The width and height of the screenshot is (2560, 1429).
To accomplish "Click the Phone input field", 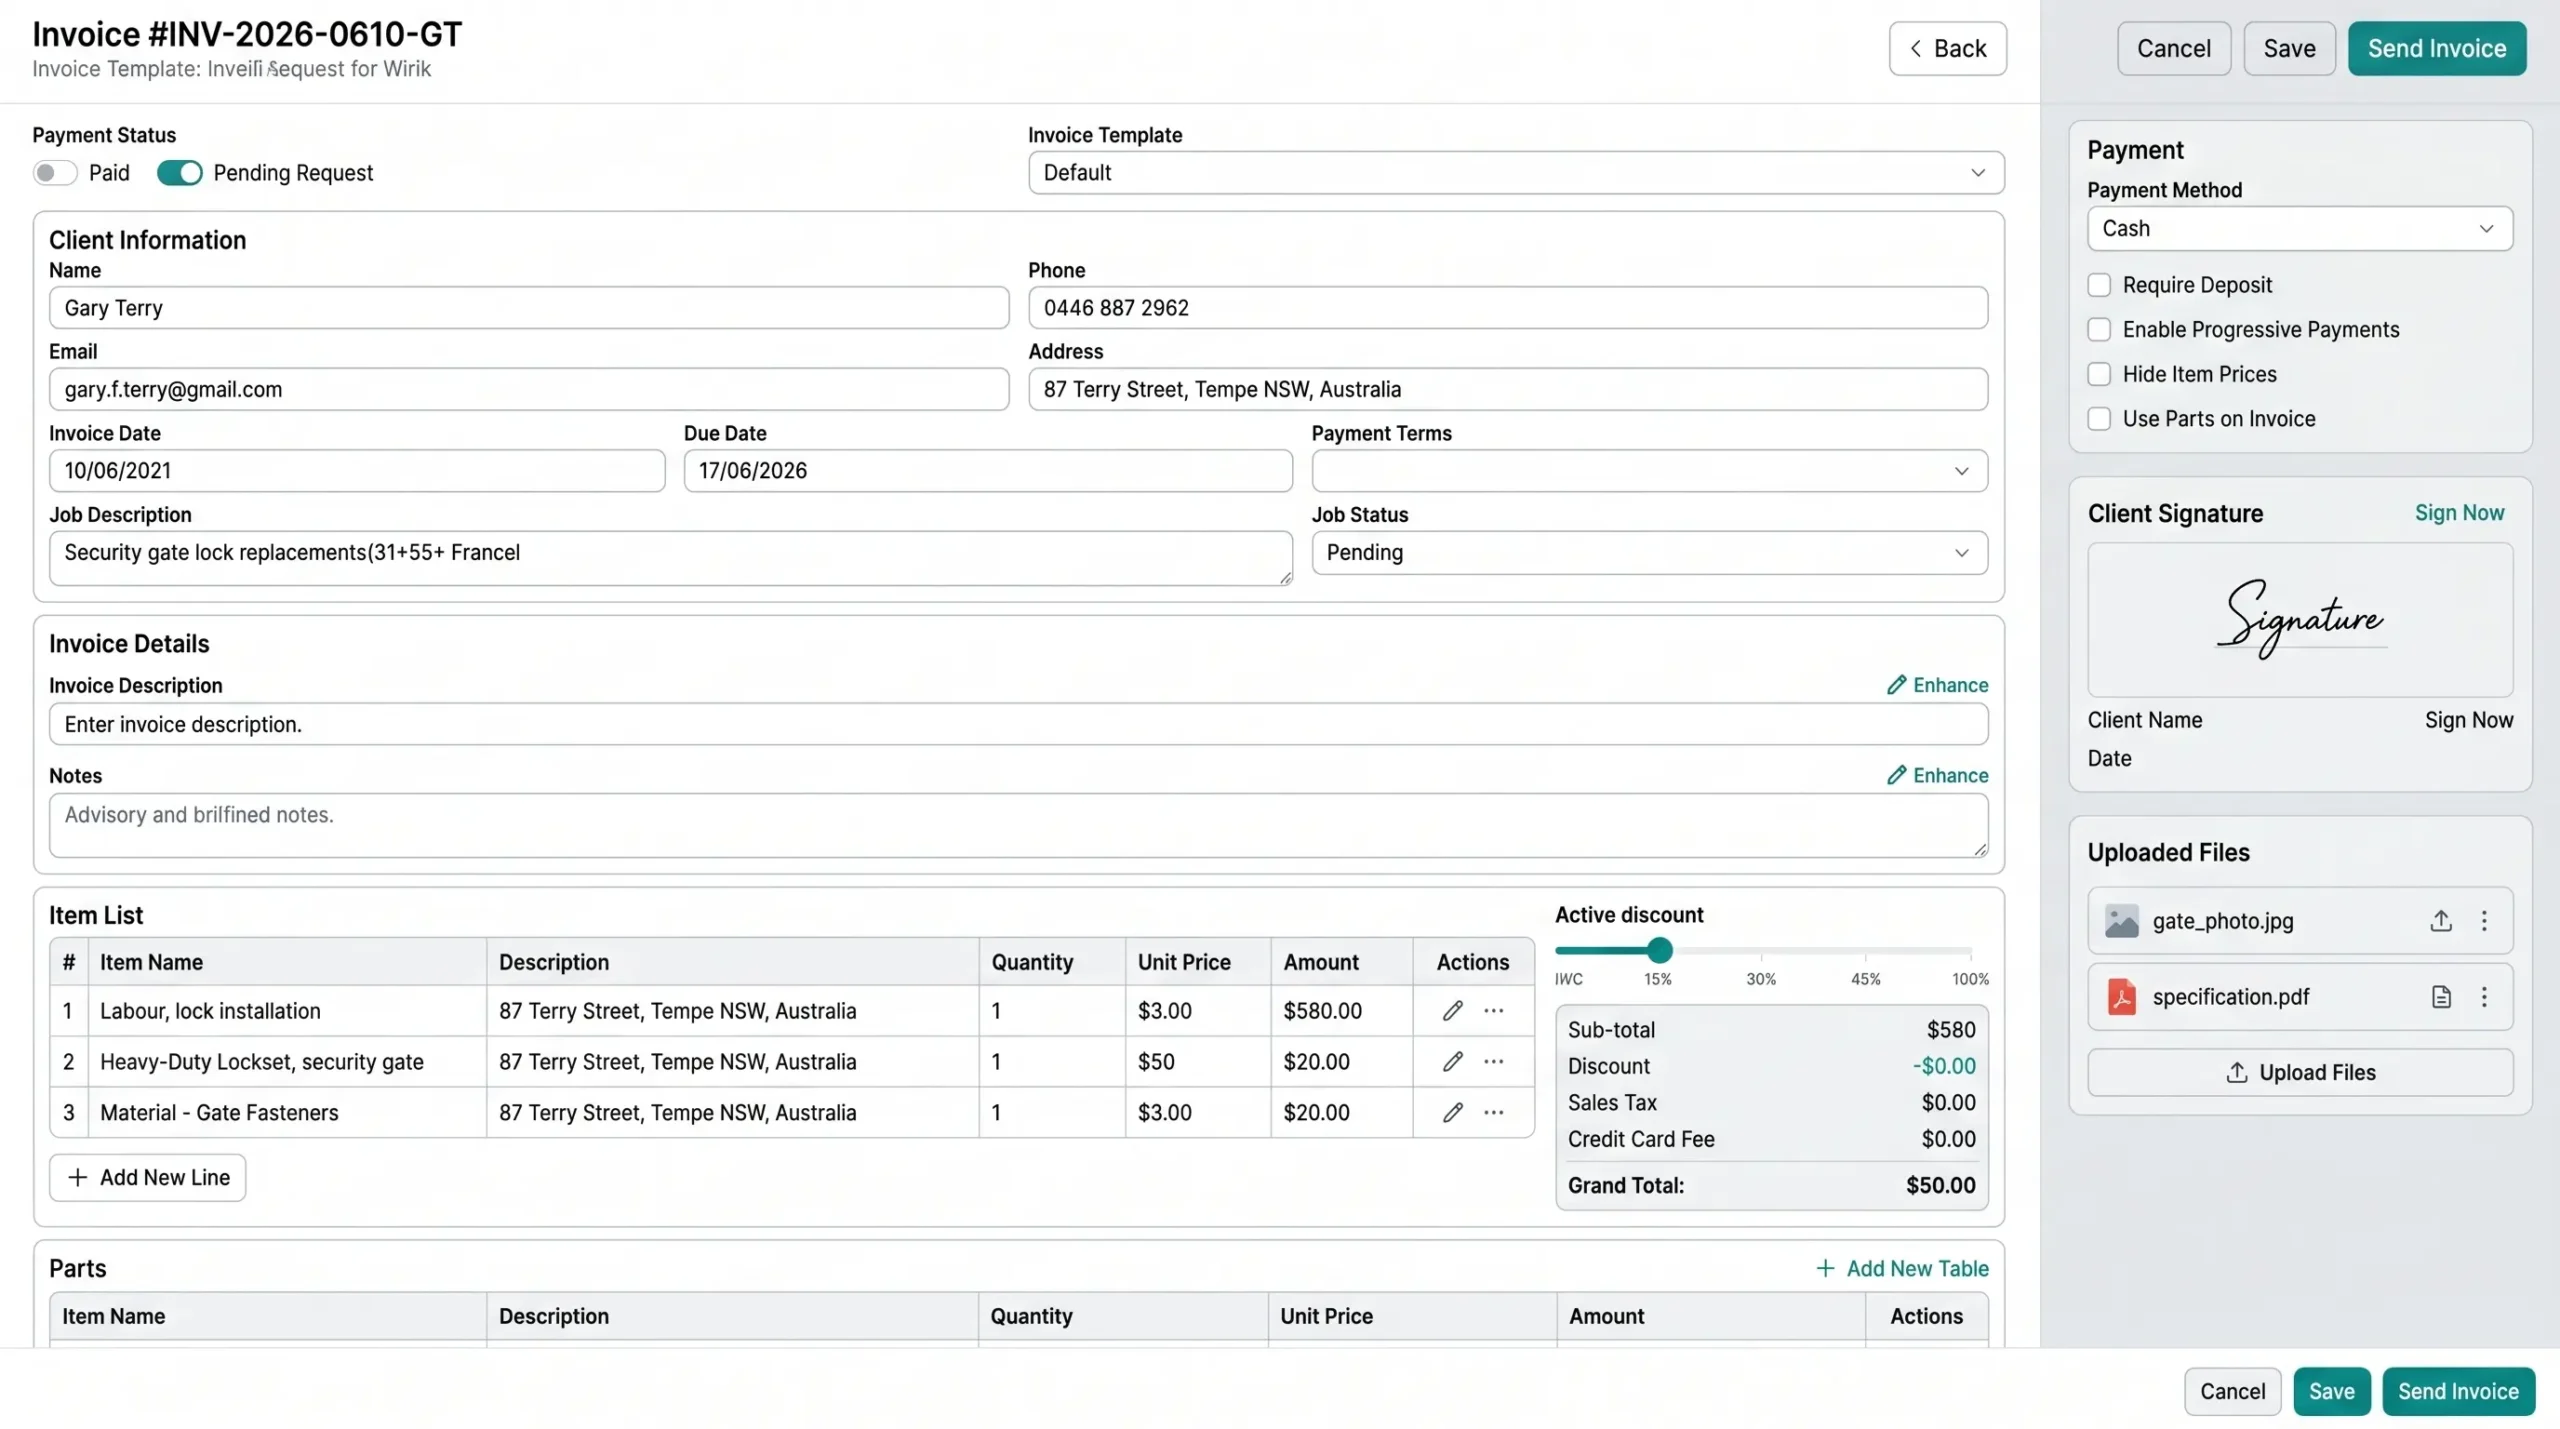I will 1508,308.
